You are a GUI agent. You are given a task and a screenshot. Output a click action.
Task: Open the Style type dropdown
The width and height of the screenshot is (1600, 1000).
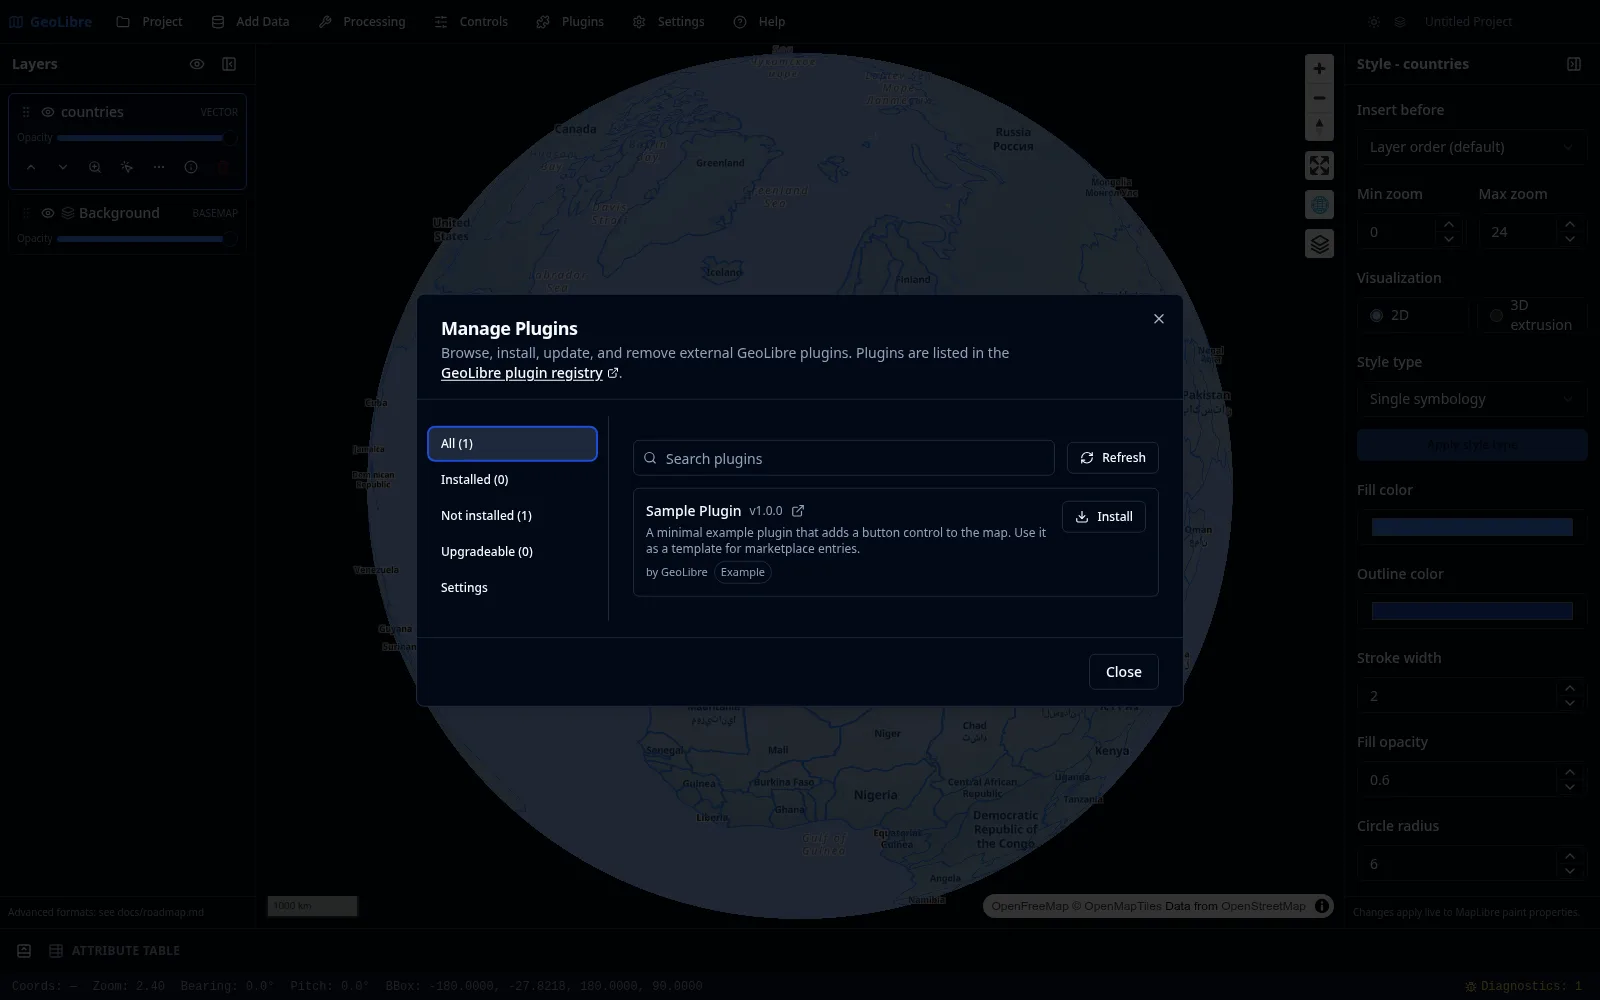[1472, 399]
